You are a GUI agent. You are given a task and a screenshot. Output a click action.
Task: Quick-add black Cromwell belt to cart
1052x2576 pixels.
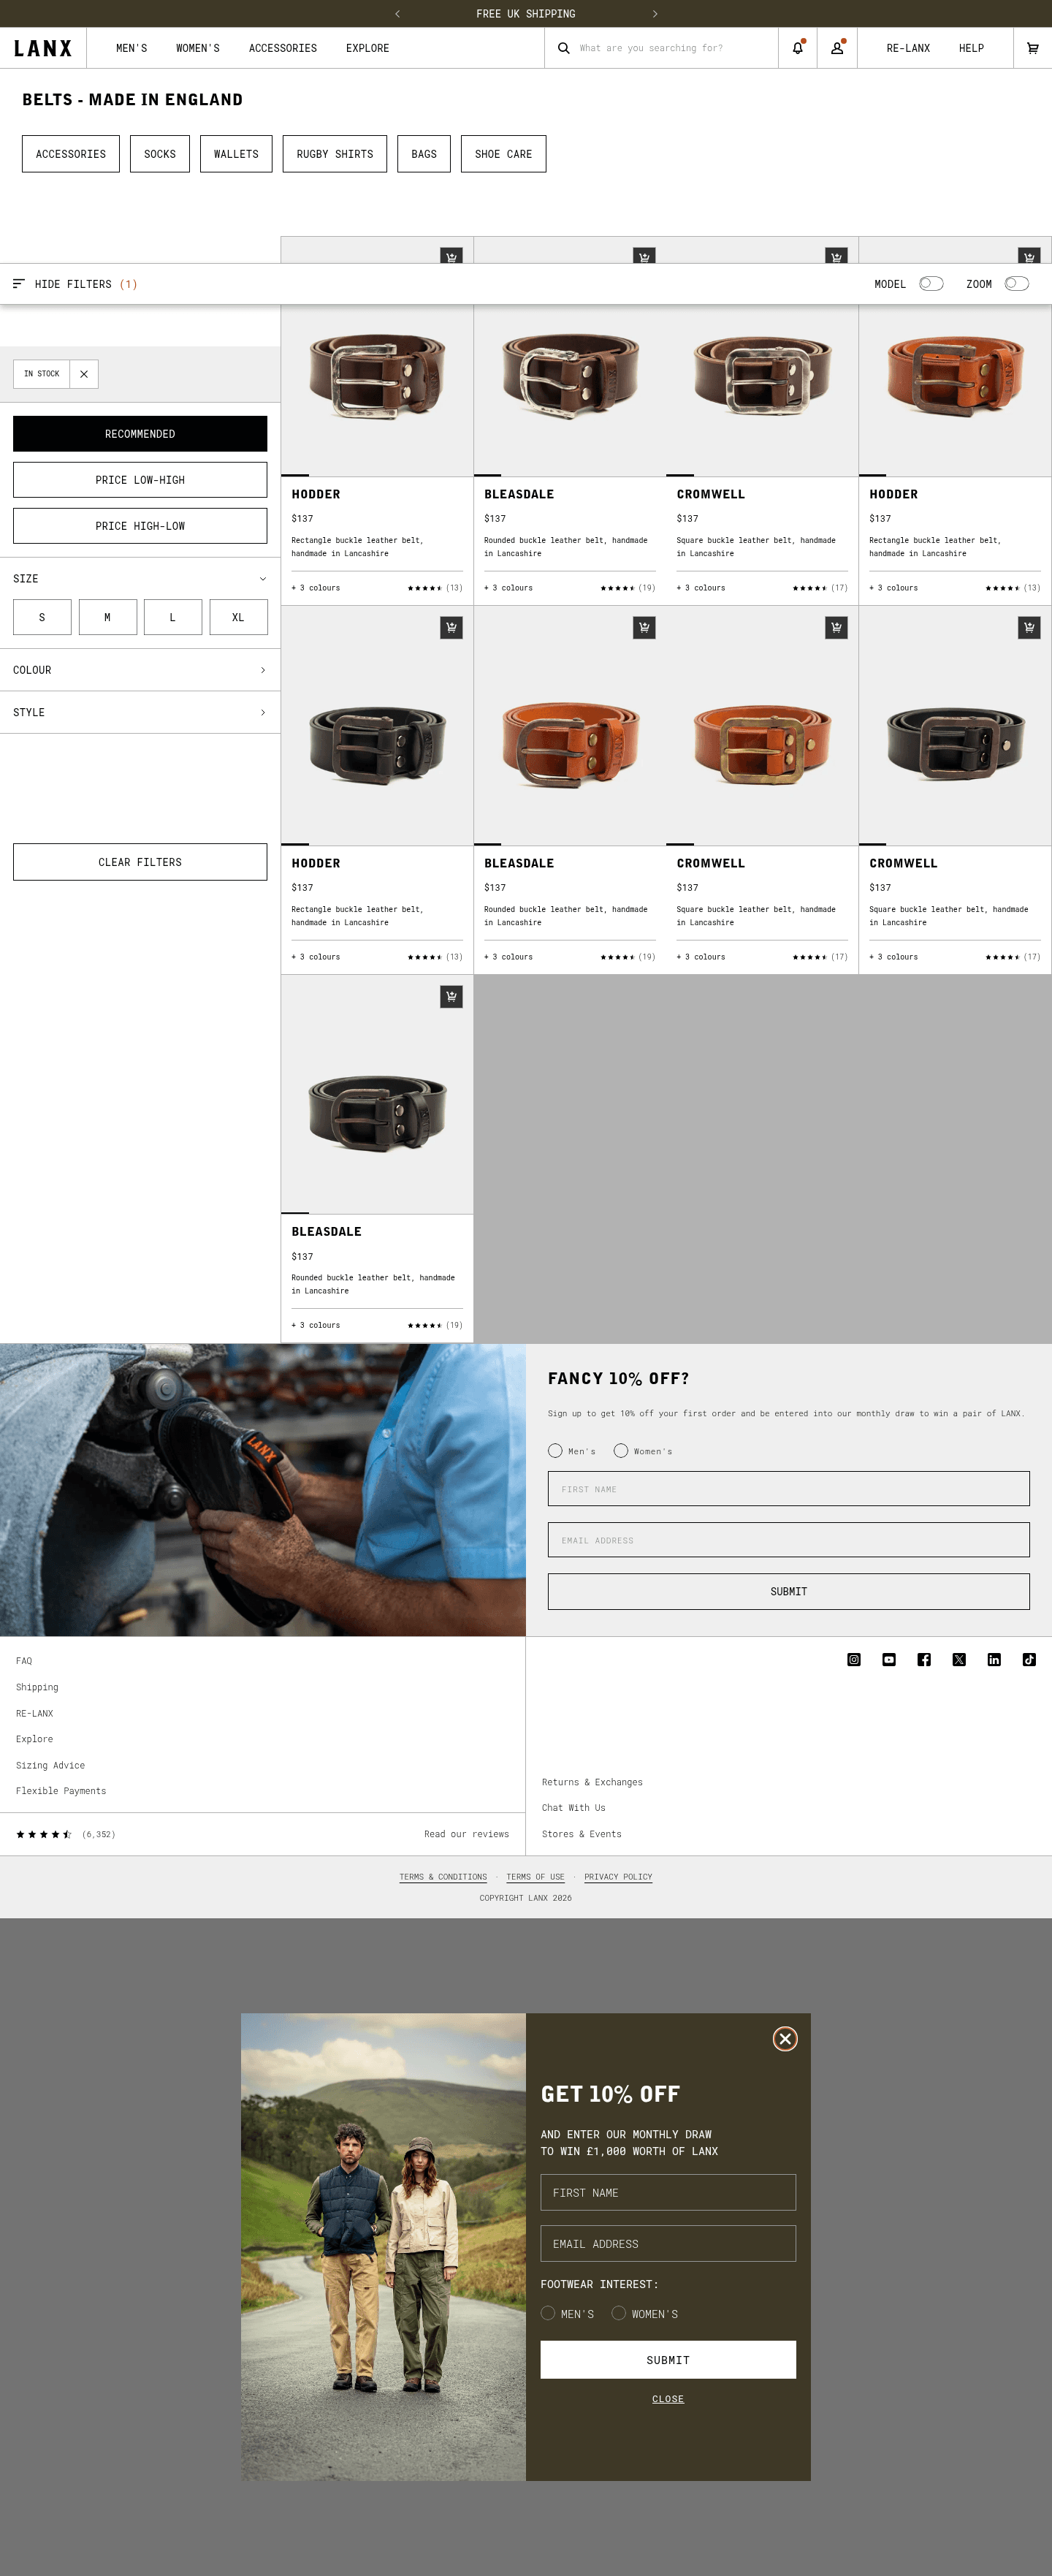tap(1029, 627)
